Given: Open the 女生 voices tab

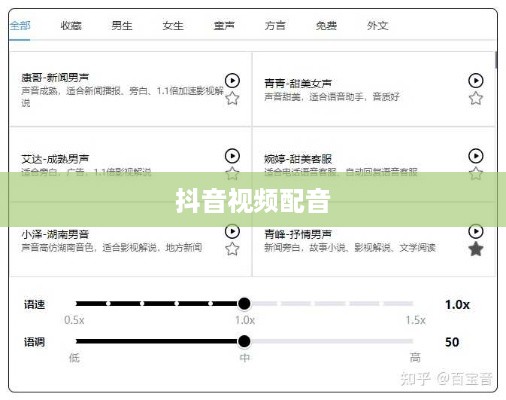Looking at the screenshot, I should tap(173, 26).
